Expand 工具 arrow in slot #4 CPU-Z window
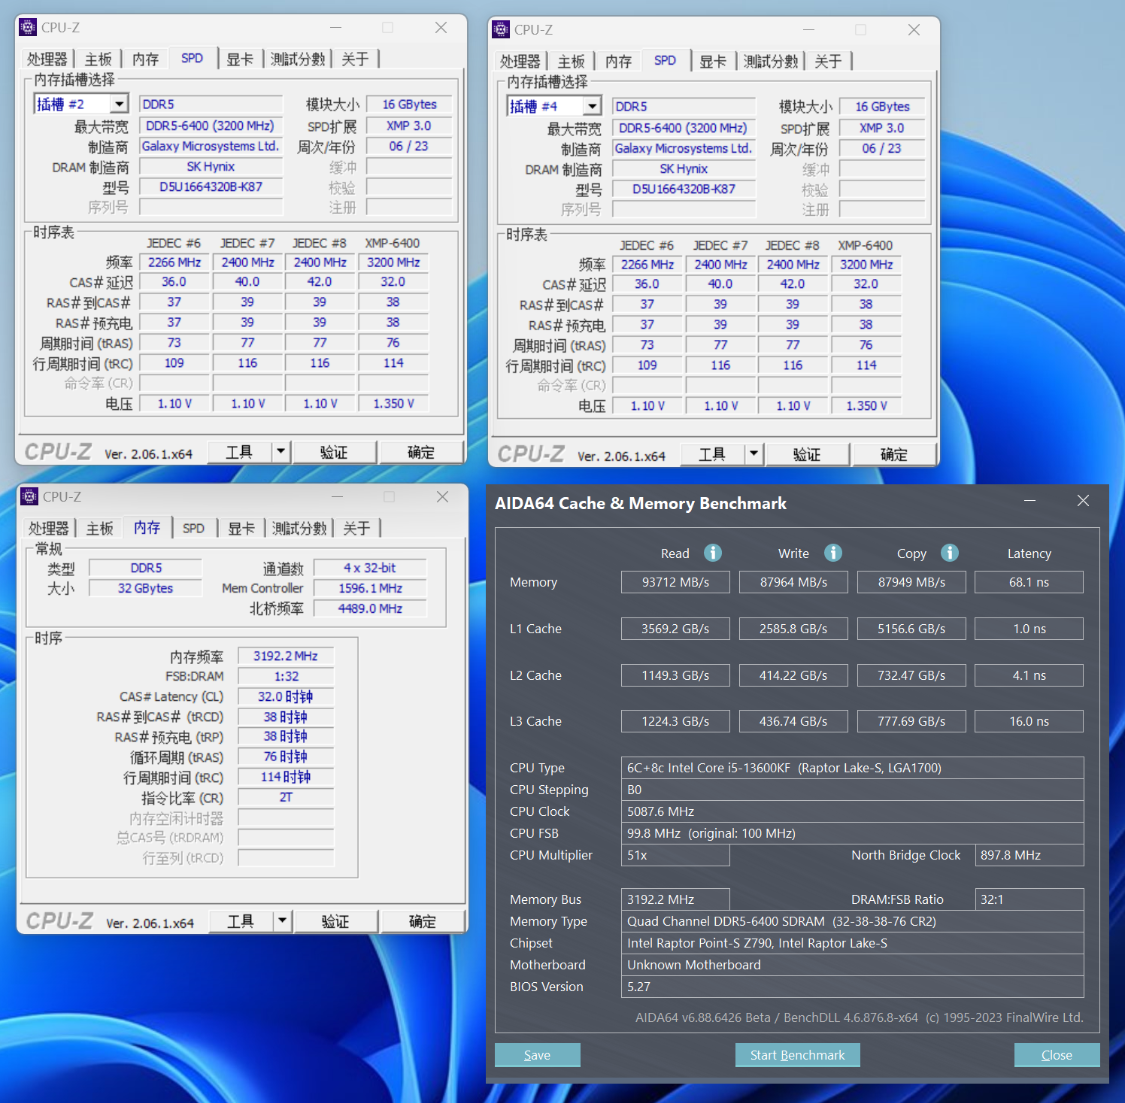 pyautogui.click(x=754, y=454)
